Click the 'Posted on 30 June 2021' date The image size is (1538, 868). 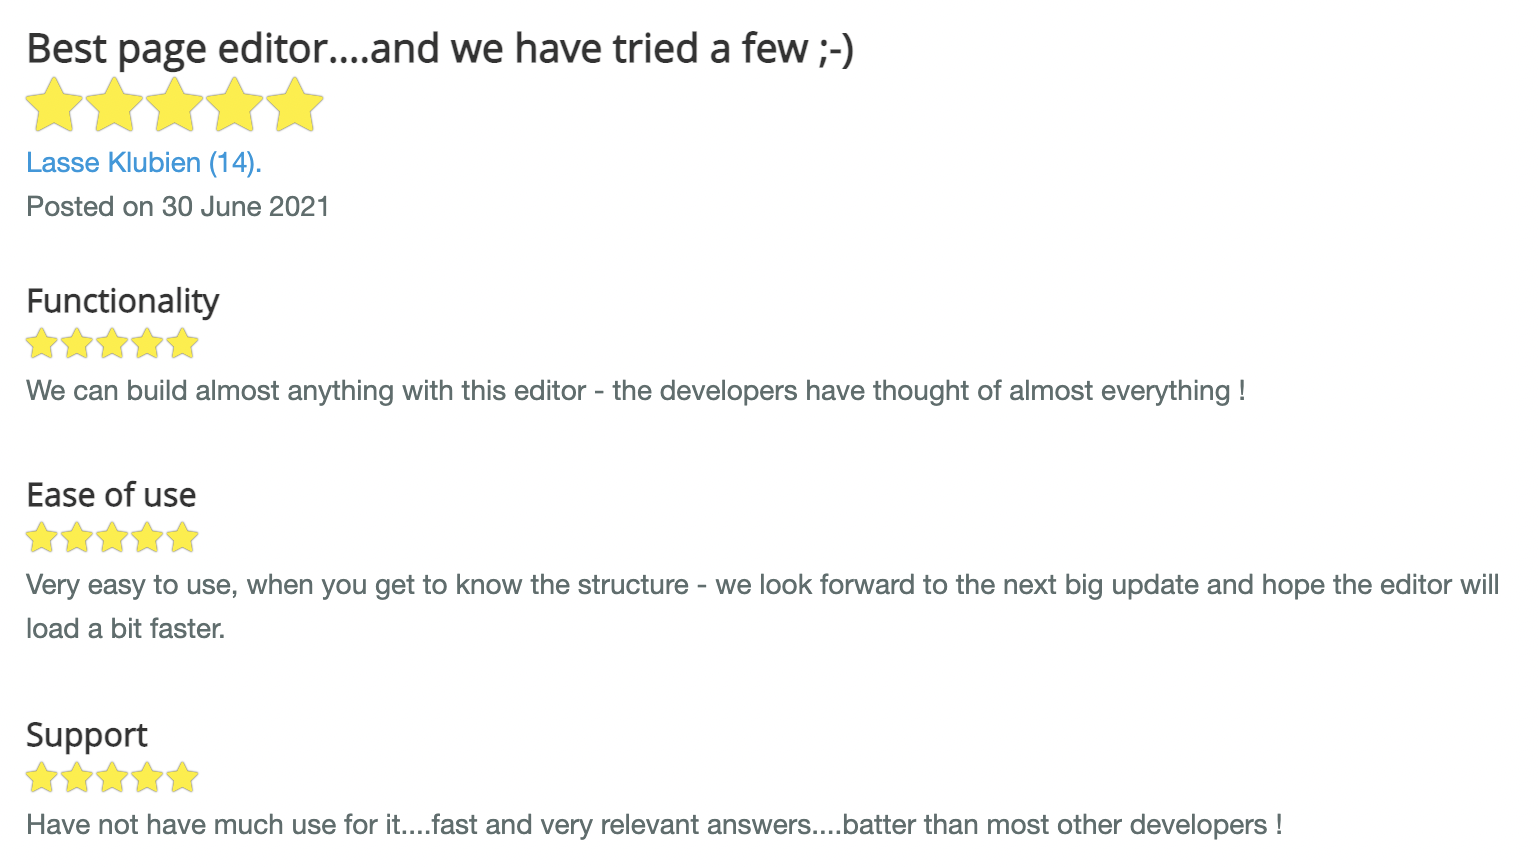(178, 207)
